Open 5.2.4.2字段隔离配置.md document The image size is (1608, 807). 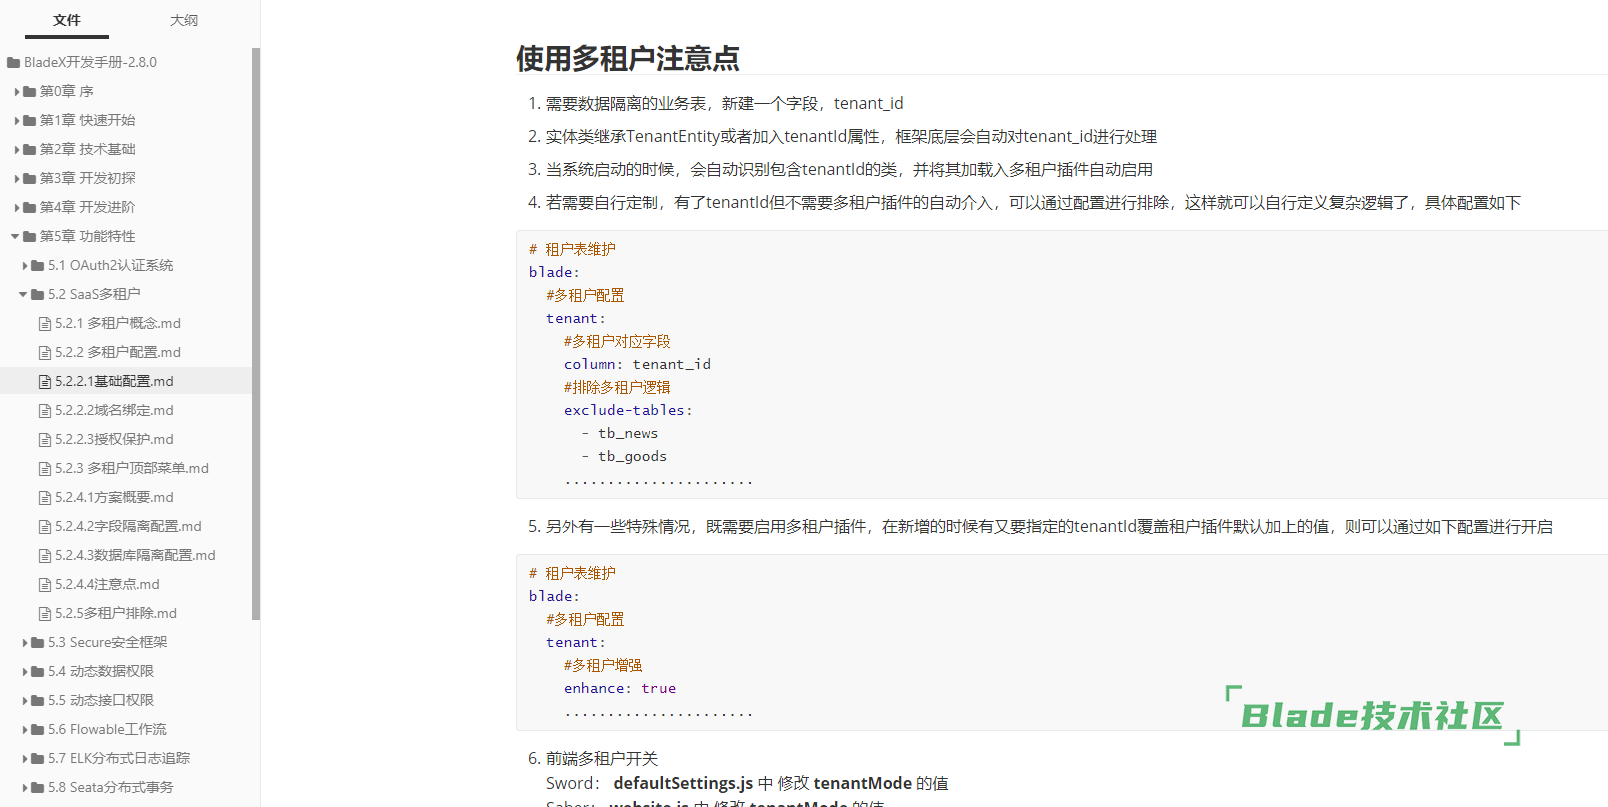128,526
